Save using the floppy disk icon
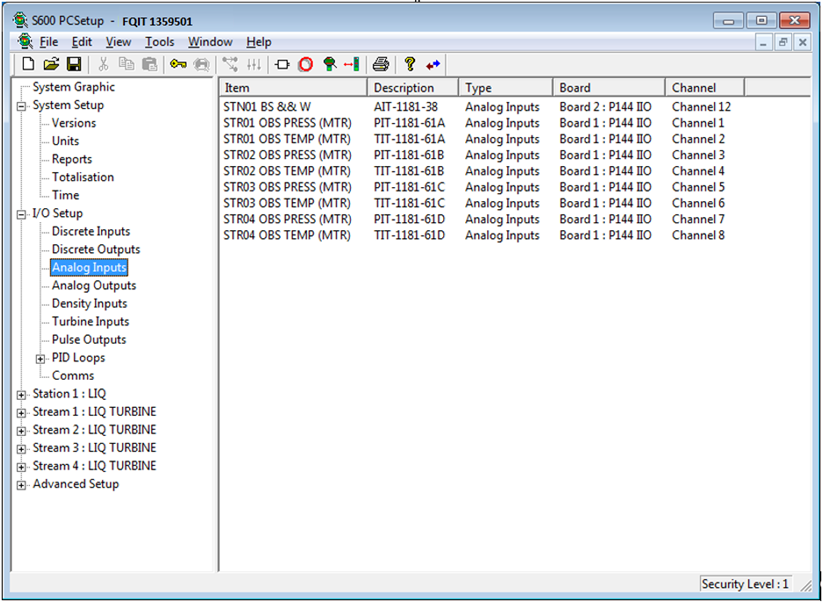 click(73, 65)
